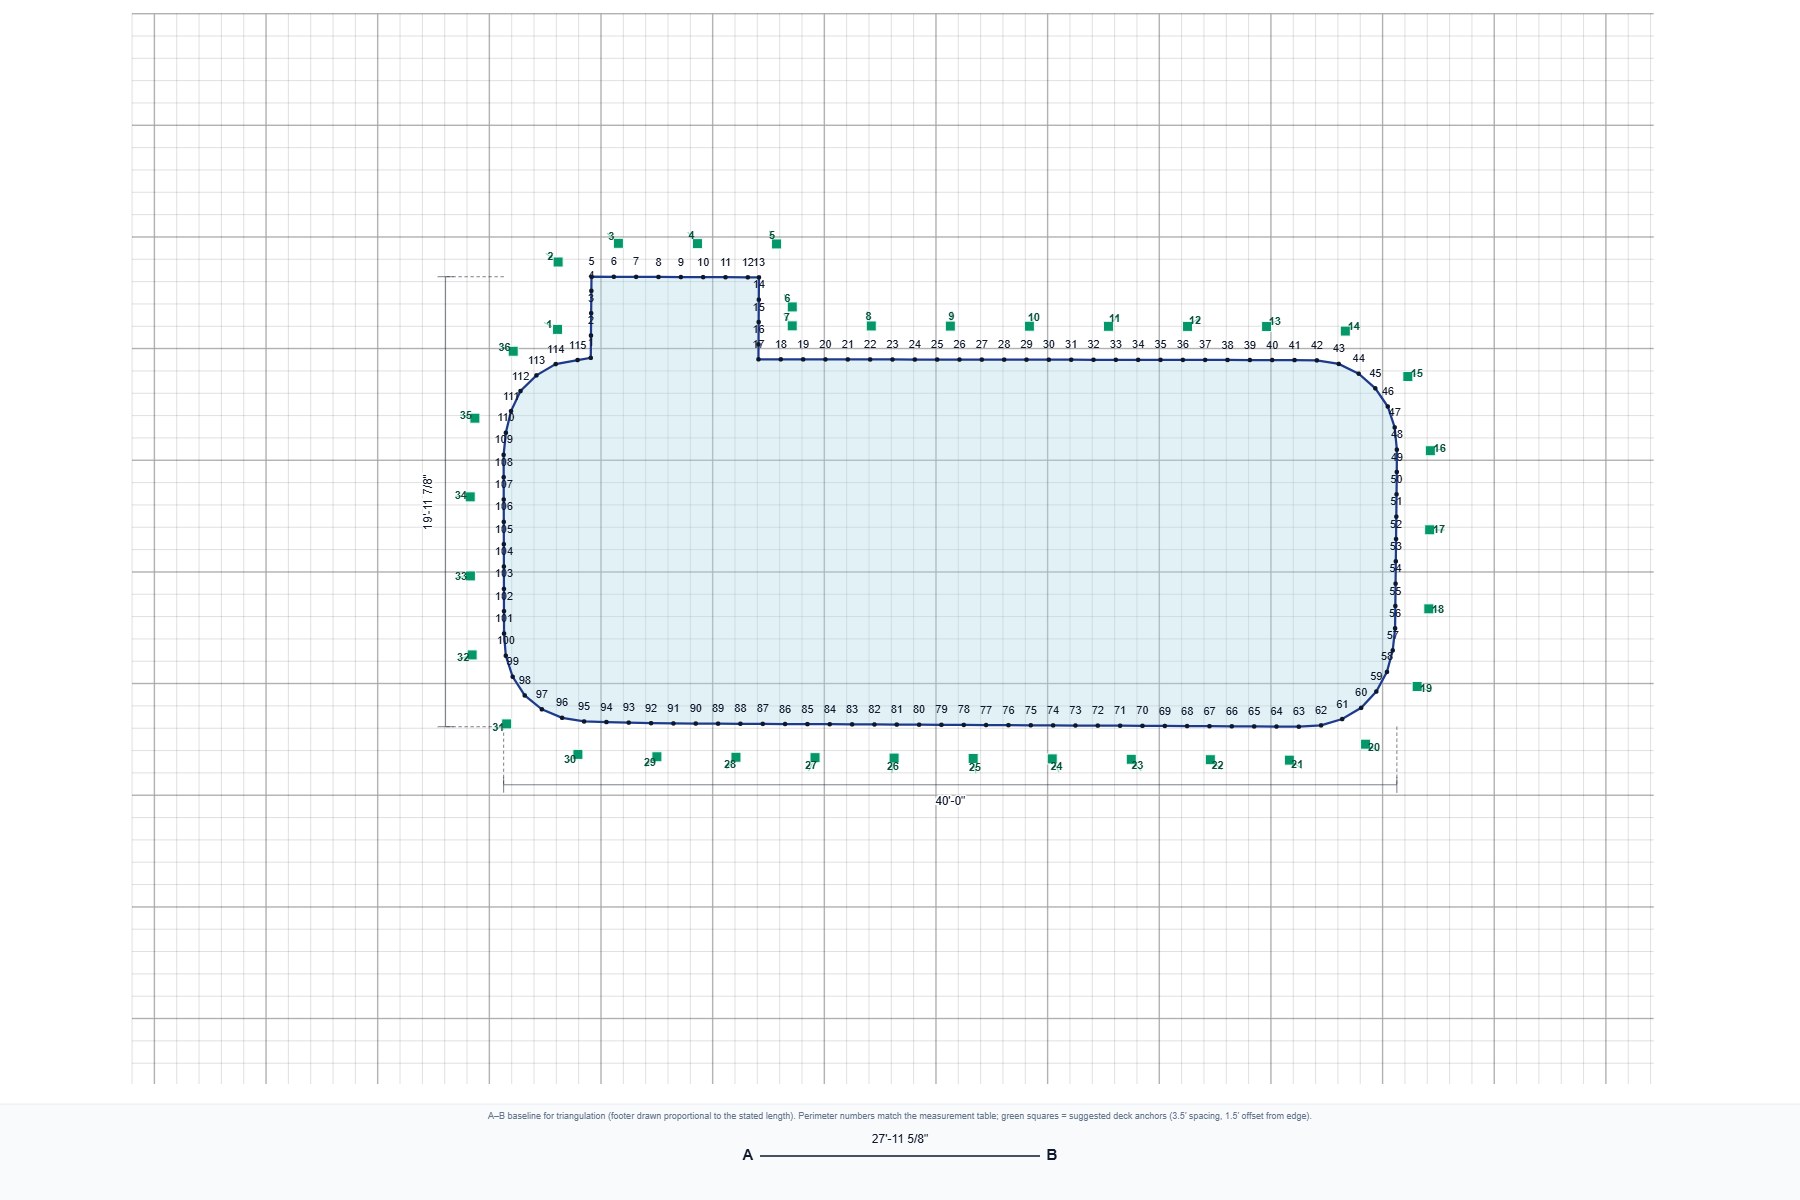
Task: Select green deck anchor square 3
Action: (x=618, y=243)
